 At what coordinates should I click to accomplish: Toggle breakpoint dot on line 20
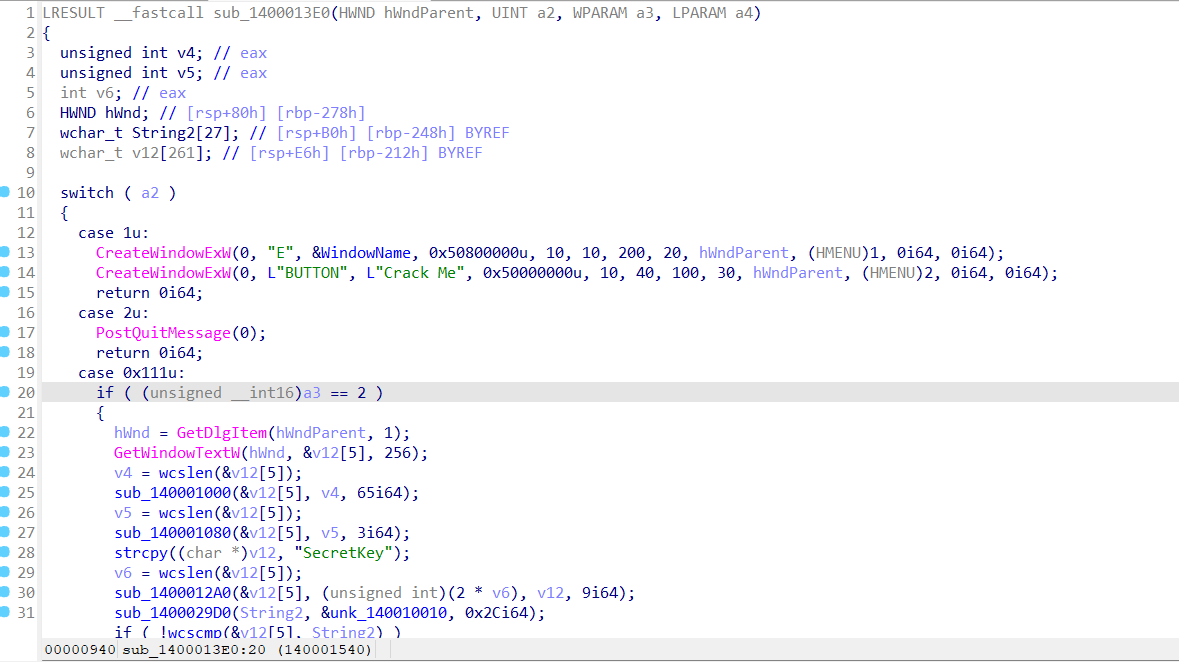pos(5,393)
